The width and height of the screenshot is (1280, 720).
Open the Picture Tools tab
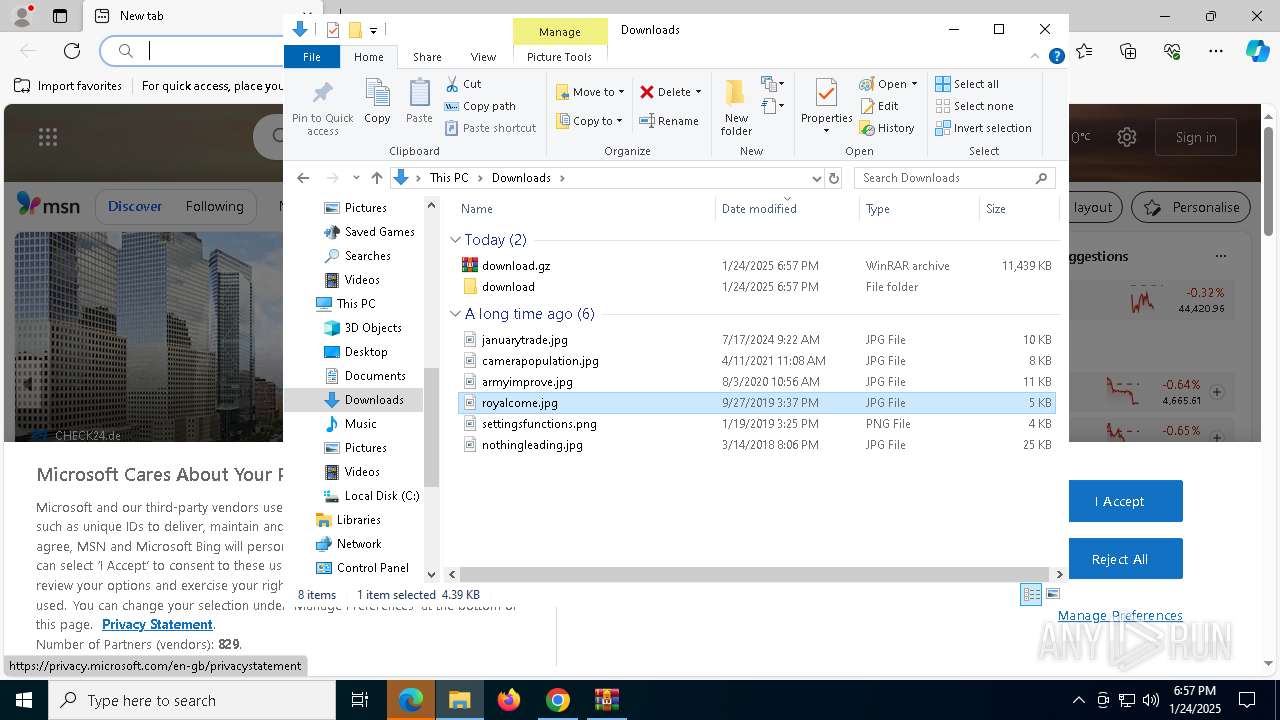pyautogui.click(x=559, y=57)
